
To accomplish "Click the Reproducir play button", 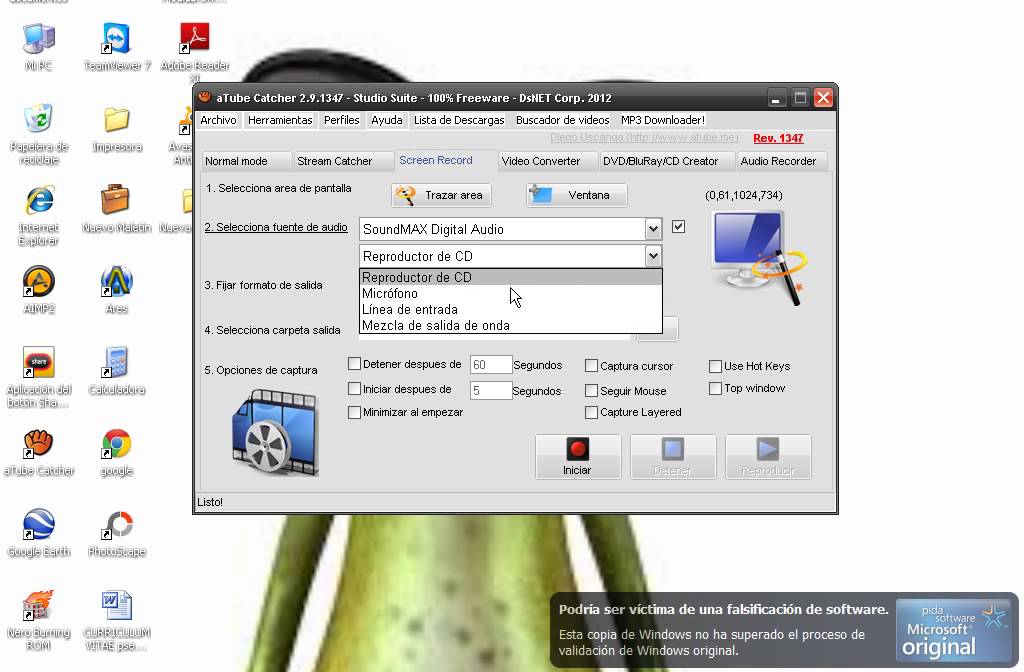I will (768, 456).
